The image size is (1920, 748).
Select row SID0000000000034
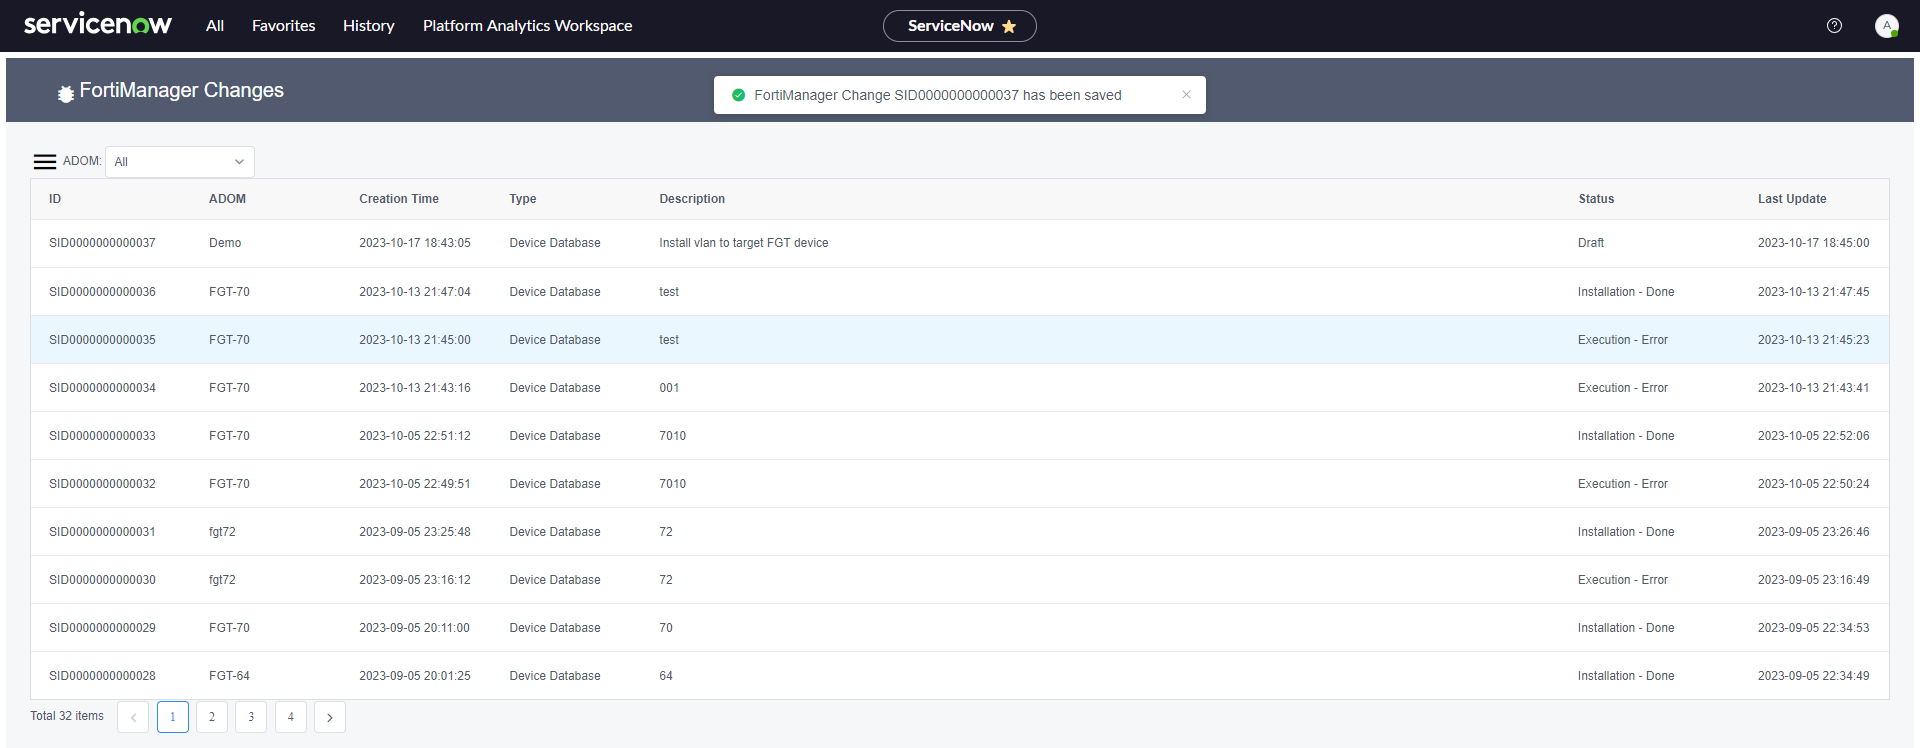click(960, 388)
